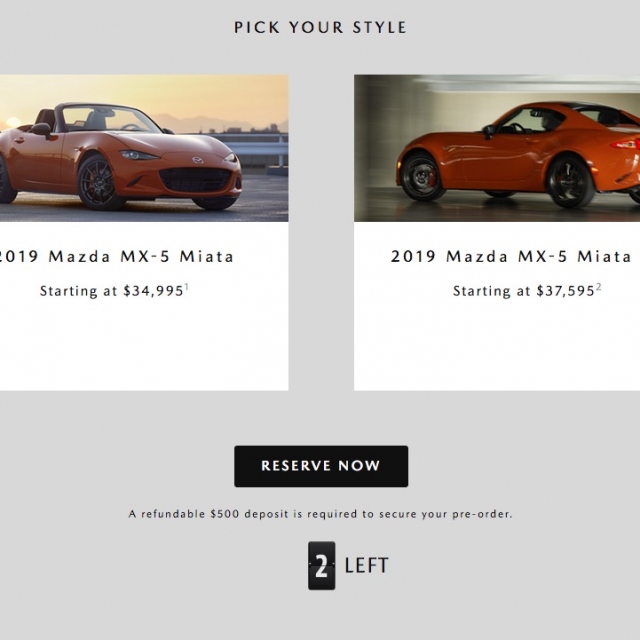
Task: Open footnote 2 beside the $37,595 price
Action: 599,288
